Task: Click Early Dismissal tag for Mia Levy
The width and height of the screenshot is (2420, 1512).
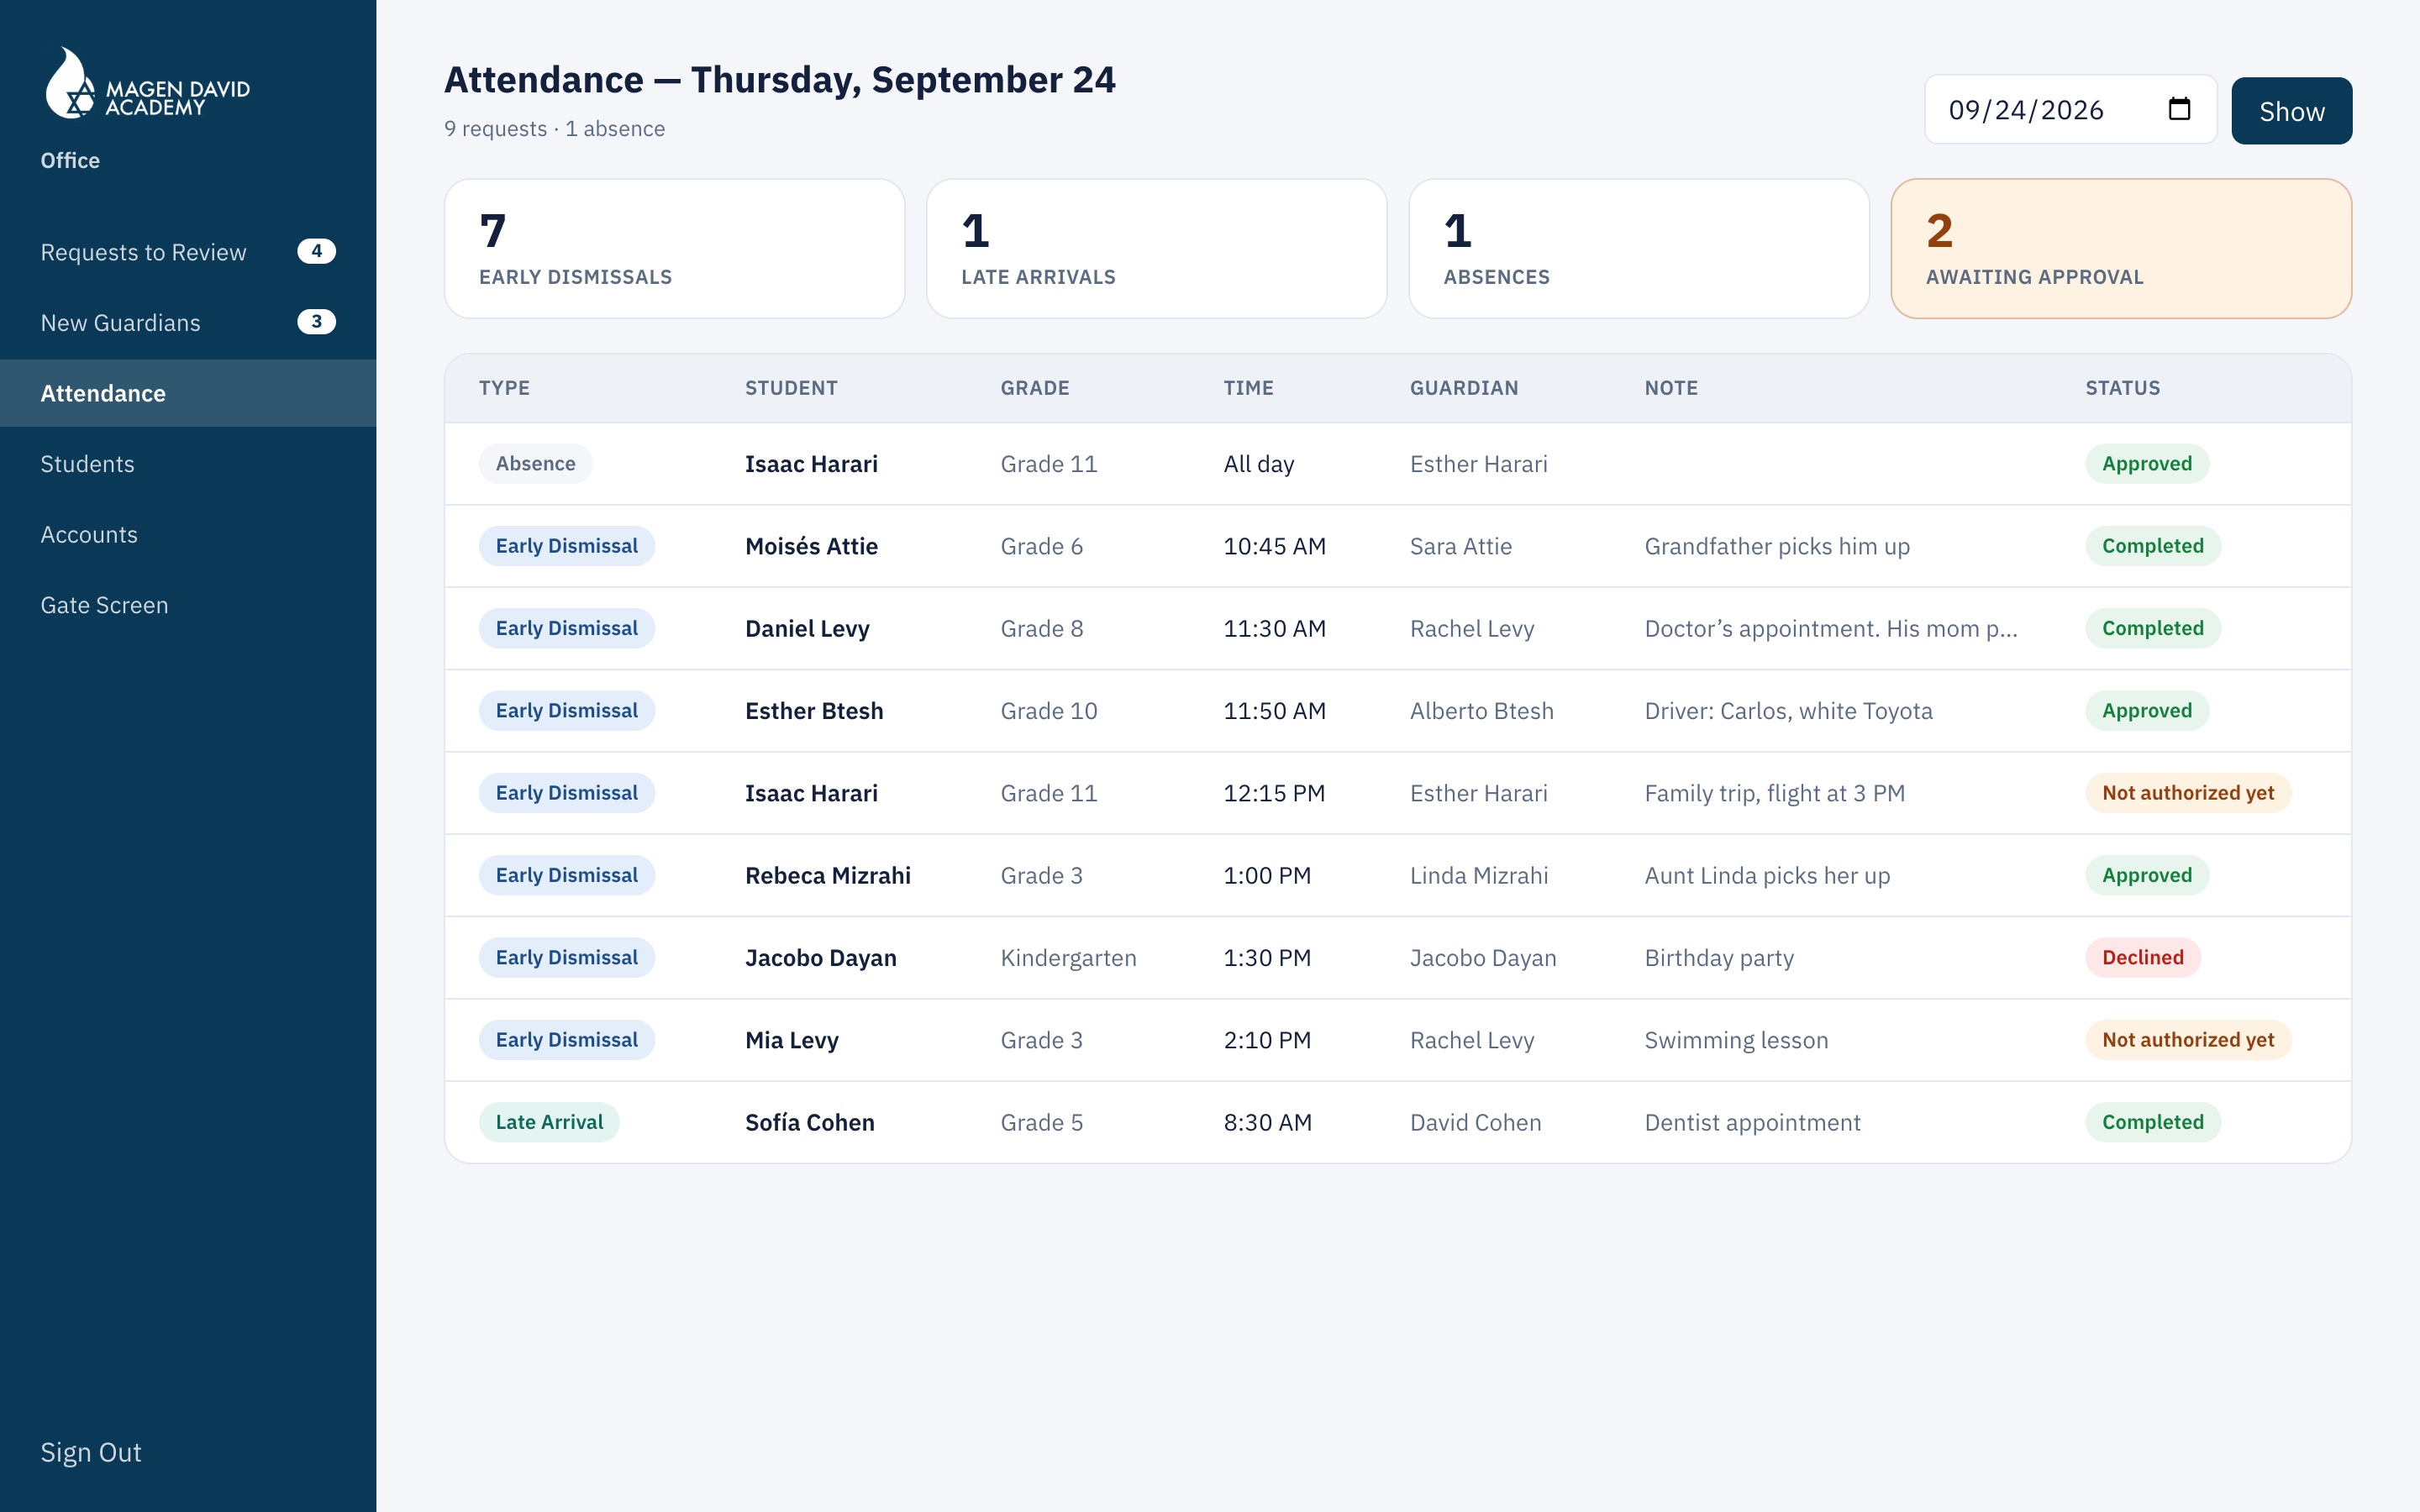Action: (566, 1040)
